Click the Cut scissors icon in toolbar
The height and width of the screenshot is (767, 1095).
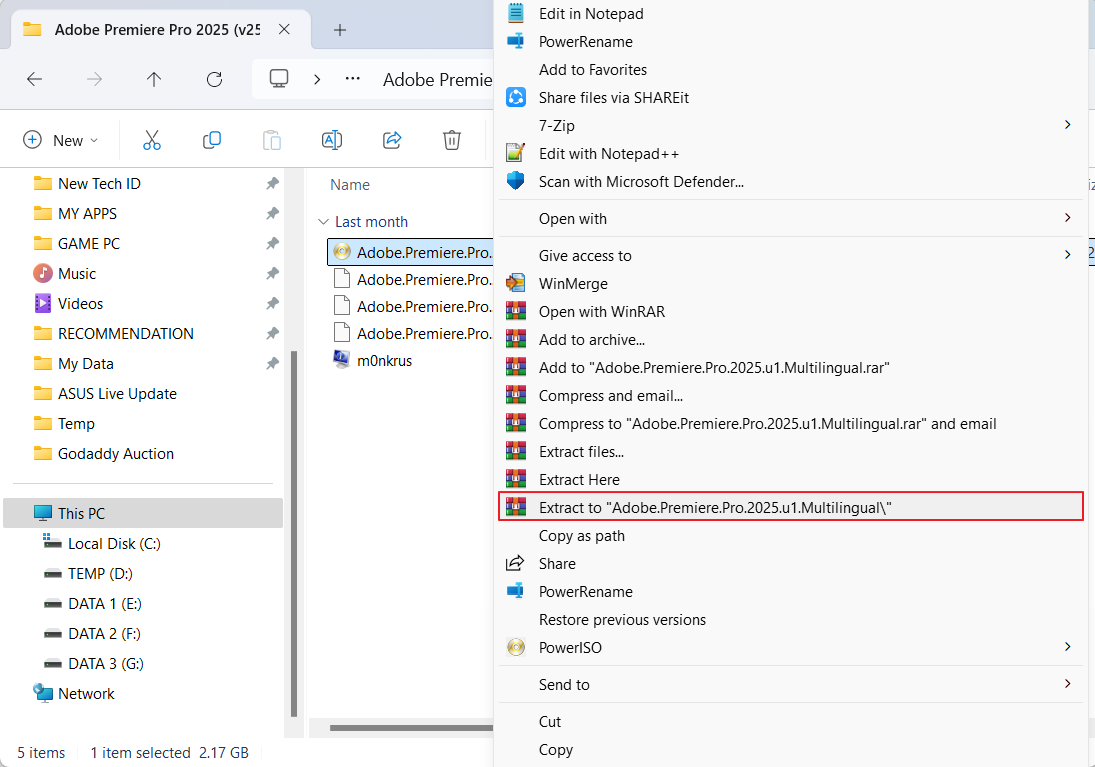point(152,140)
